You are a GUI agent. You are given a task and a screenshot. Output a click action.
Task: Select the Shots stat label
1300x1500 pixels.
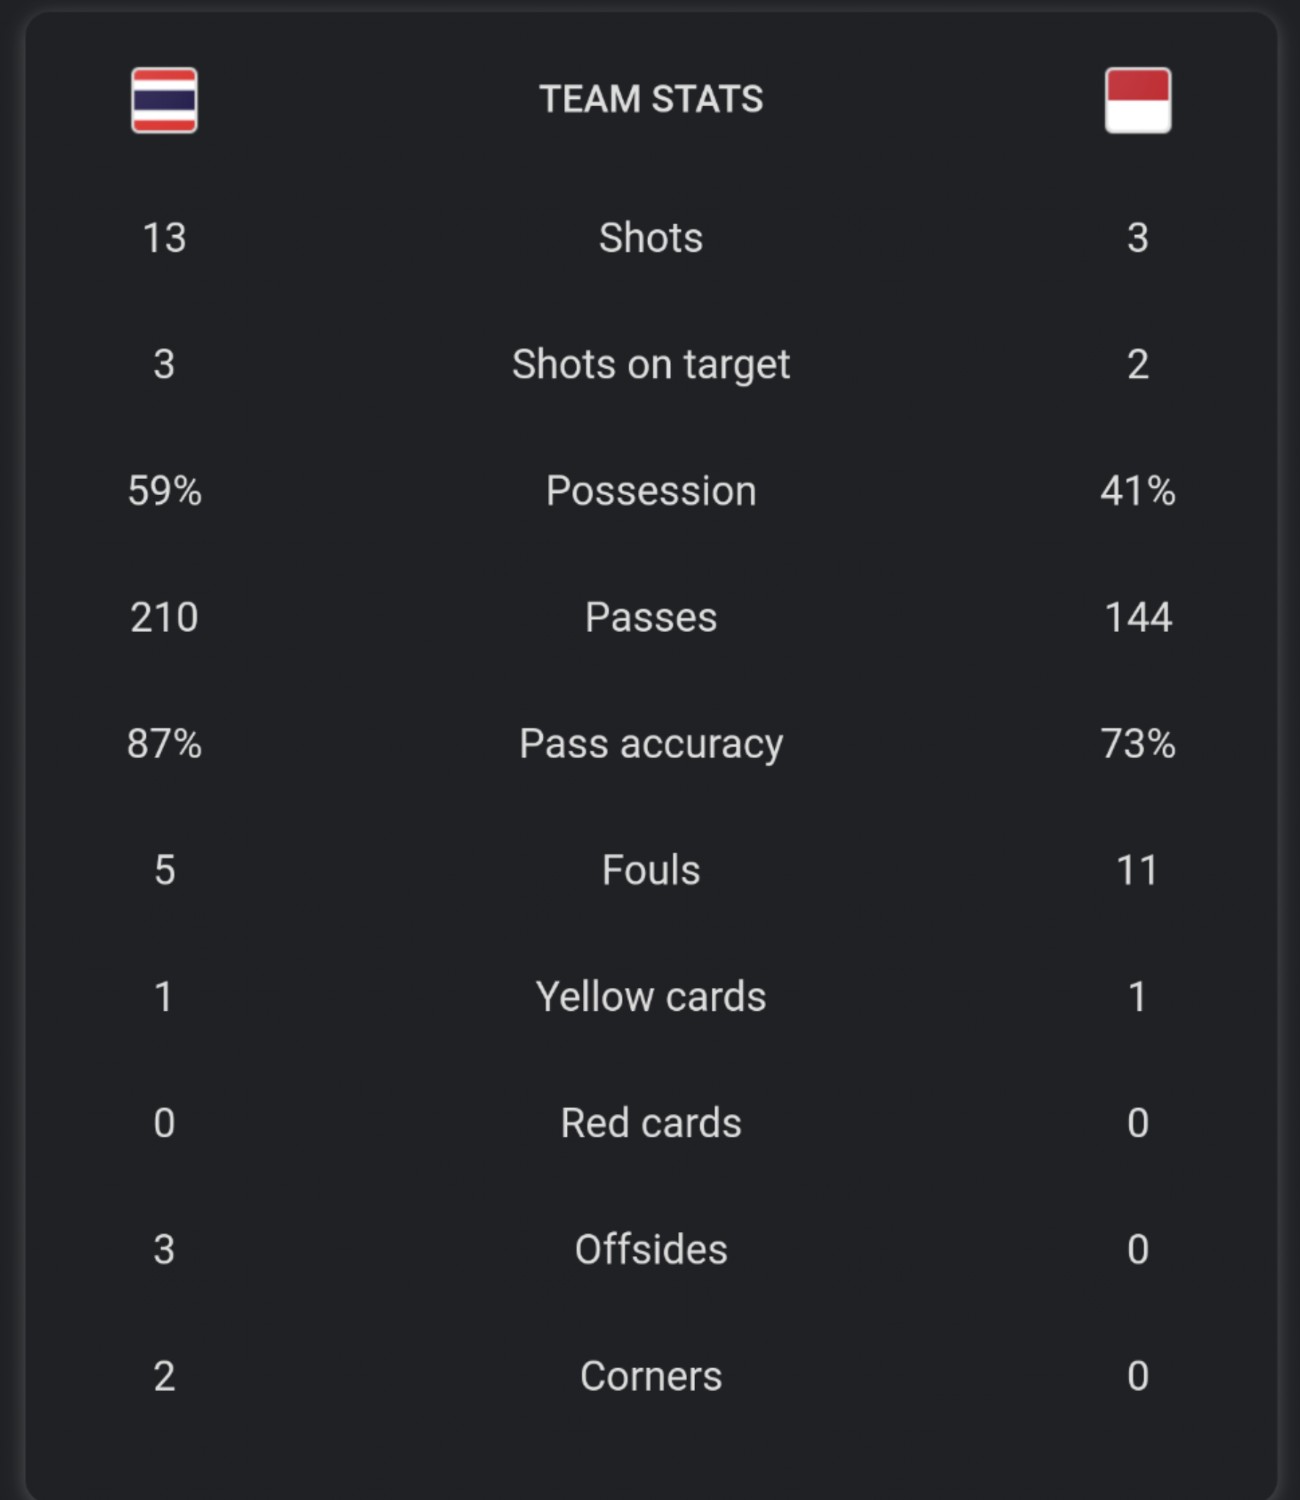click(x=651, y=238)
